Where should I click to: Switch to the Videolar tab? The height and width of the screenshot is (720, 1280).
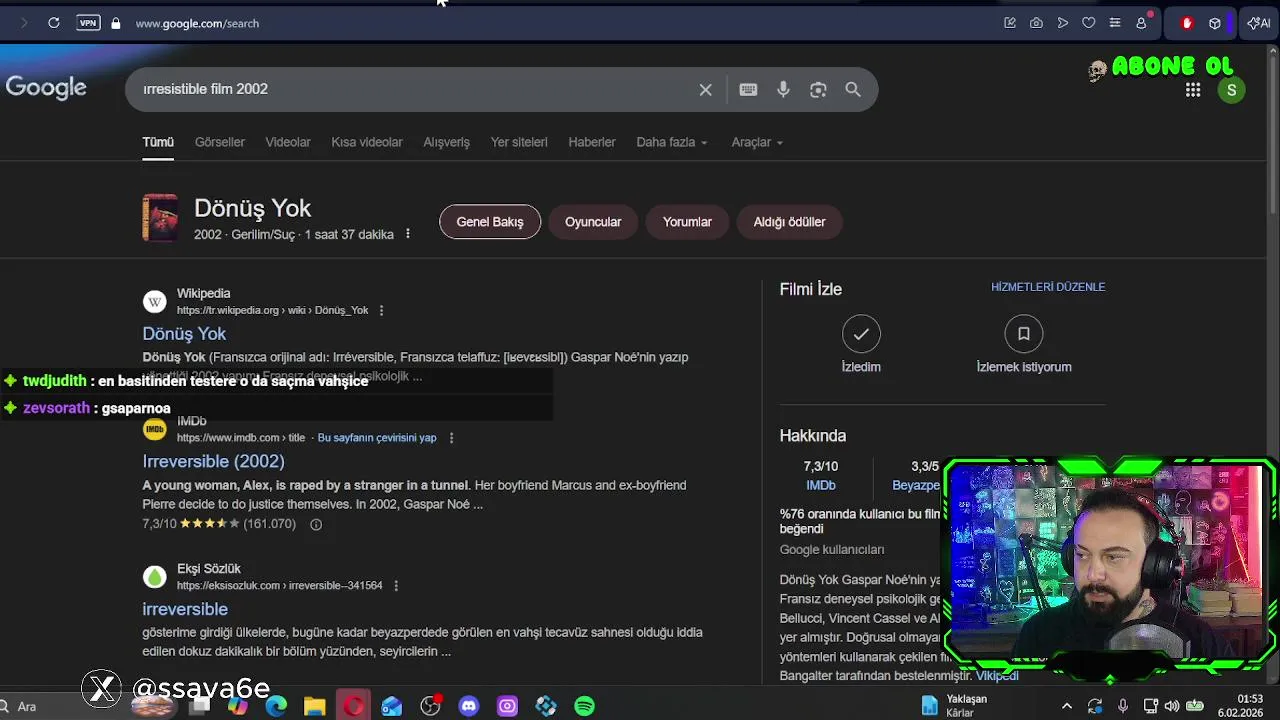click(288, 142)
